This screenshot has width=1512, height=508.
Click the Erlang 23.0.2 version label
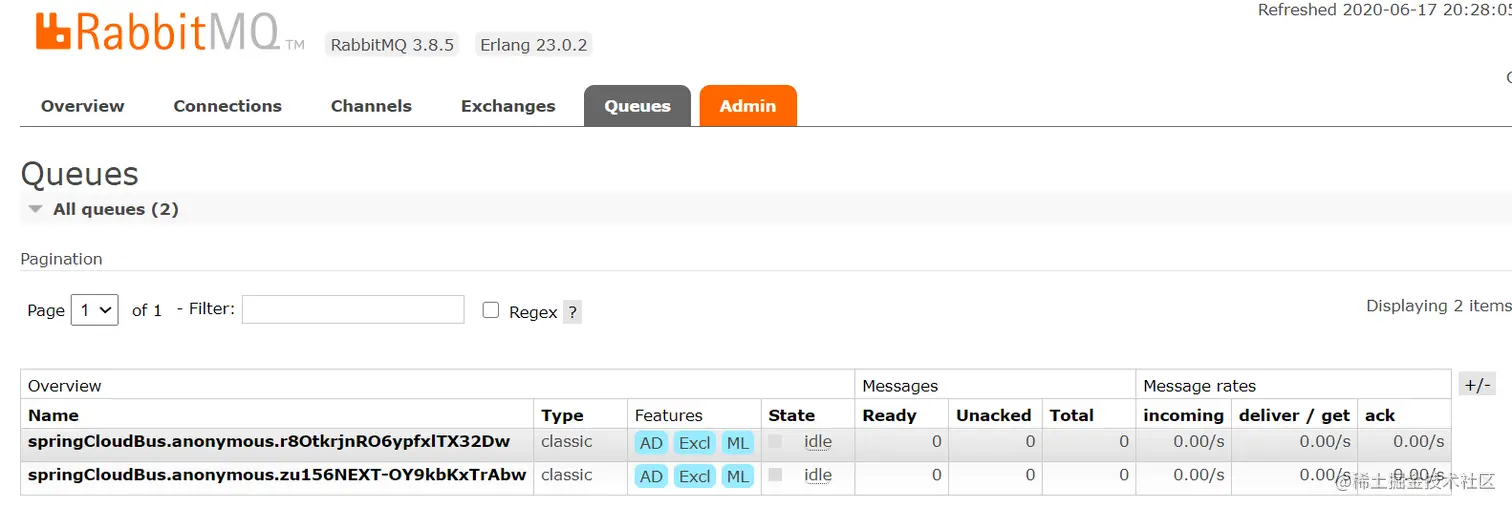click(x=533, y=45)
